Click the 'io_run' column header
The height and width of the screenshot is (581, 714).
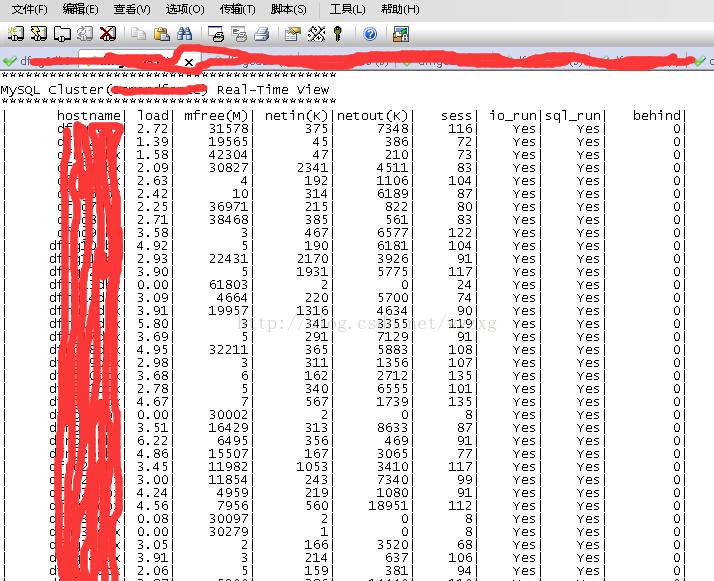[x=513, y=116]
